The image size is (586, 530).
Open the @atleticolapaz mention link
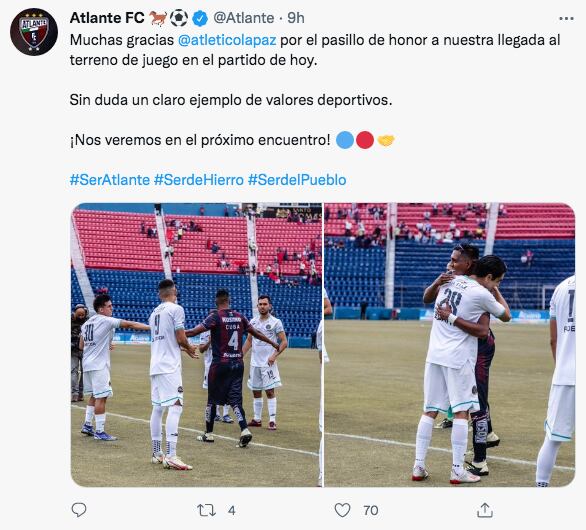click(x=227, y=40)
